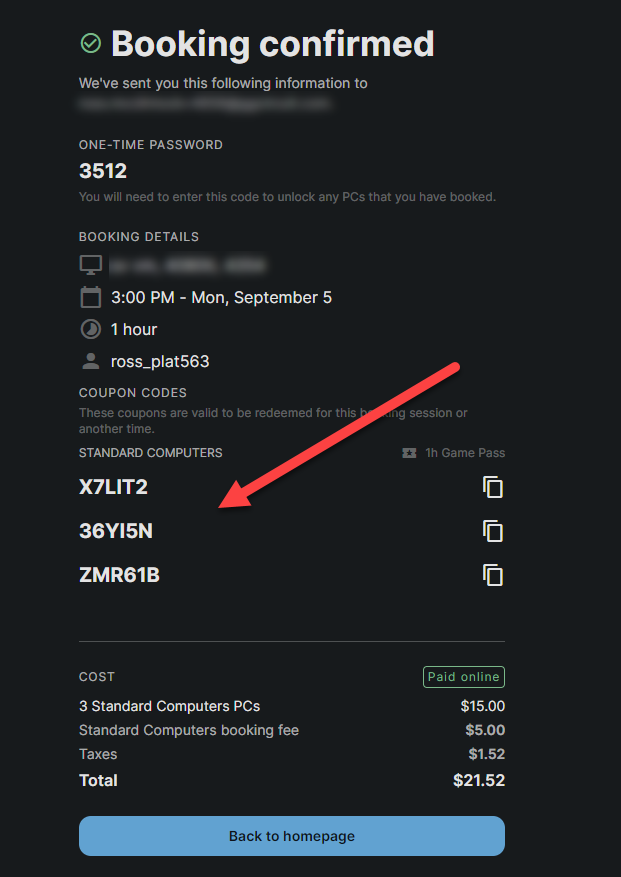Click the green booking confirmed checkmark icon

coord(91,44)
